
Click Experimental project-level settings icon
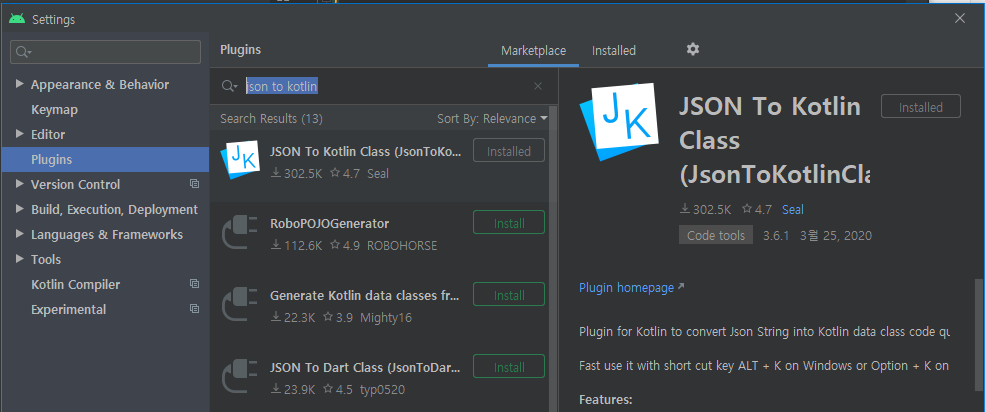194,309
